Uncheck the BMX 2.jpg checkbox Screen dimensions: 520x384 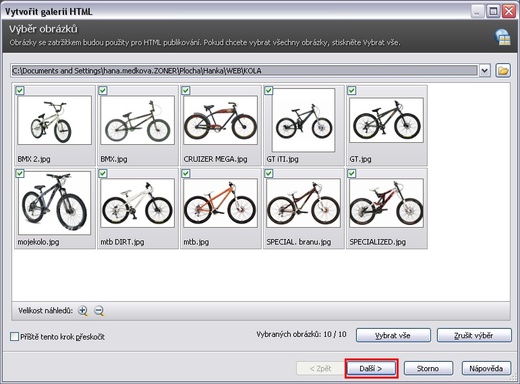(x=20, y=90)
